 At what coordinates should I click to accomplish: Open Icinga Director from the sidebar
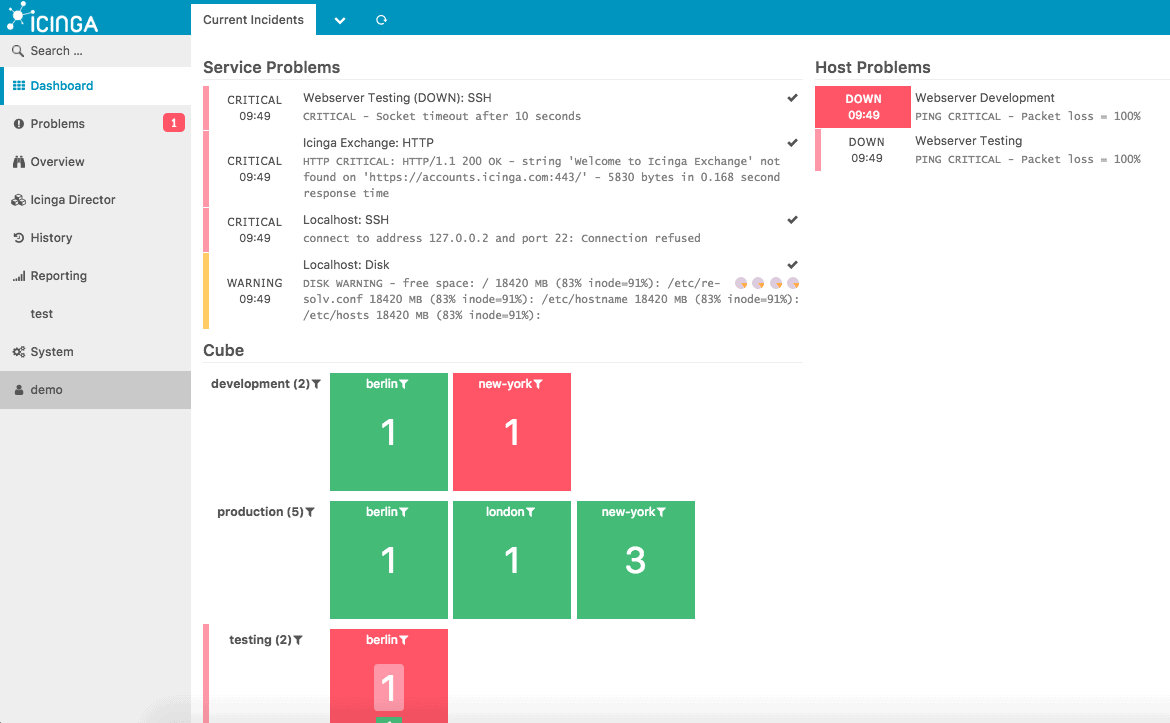pyautogui.click(x=73, y=200)
